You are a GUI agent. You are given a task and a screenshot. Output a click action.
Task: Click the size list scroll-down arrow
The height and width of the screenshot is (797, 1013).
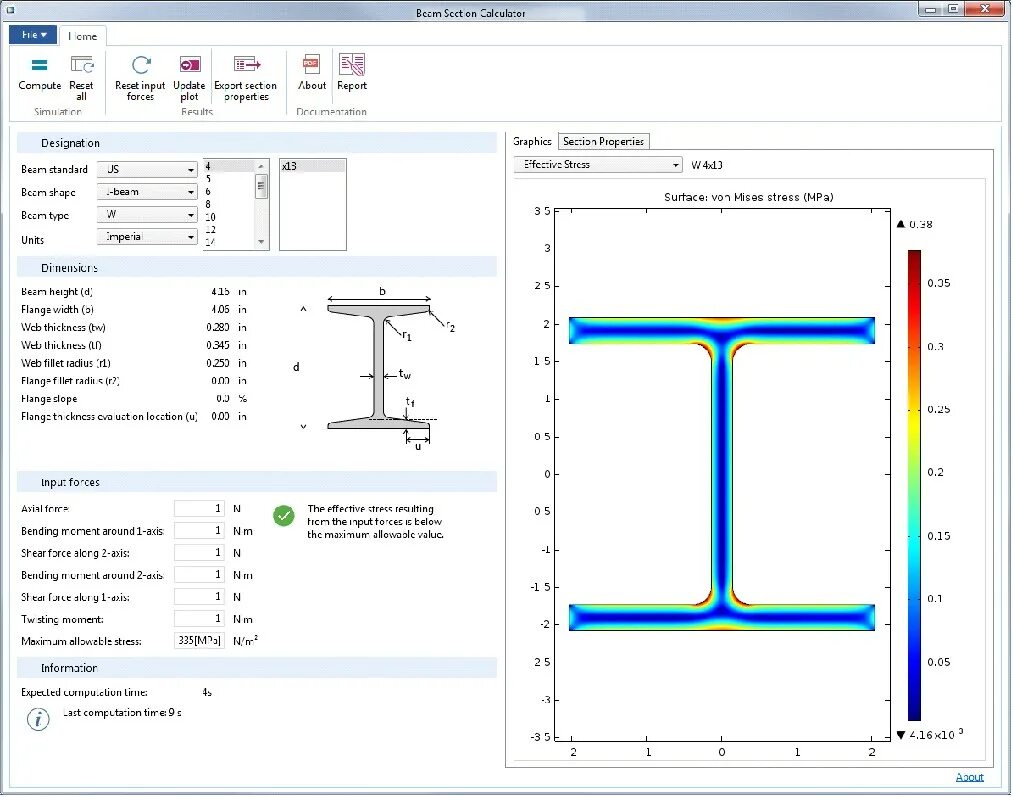[x=261, y=242]
